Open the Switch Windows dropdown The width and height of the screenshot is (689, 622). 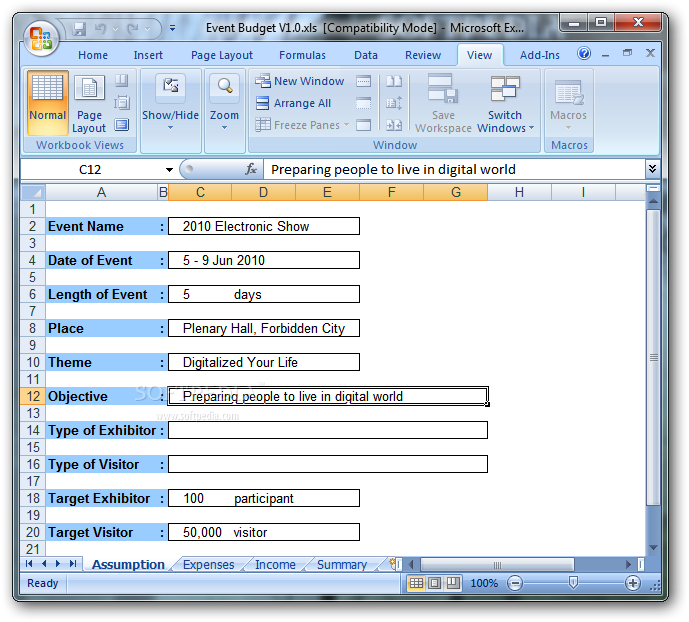pyautogui.click(x=505, y=103)
